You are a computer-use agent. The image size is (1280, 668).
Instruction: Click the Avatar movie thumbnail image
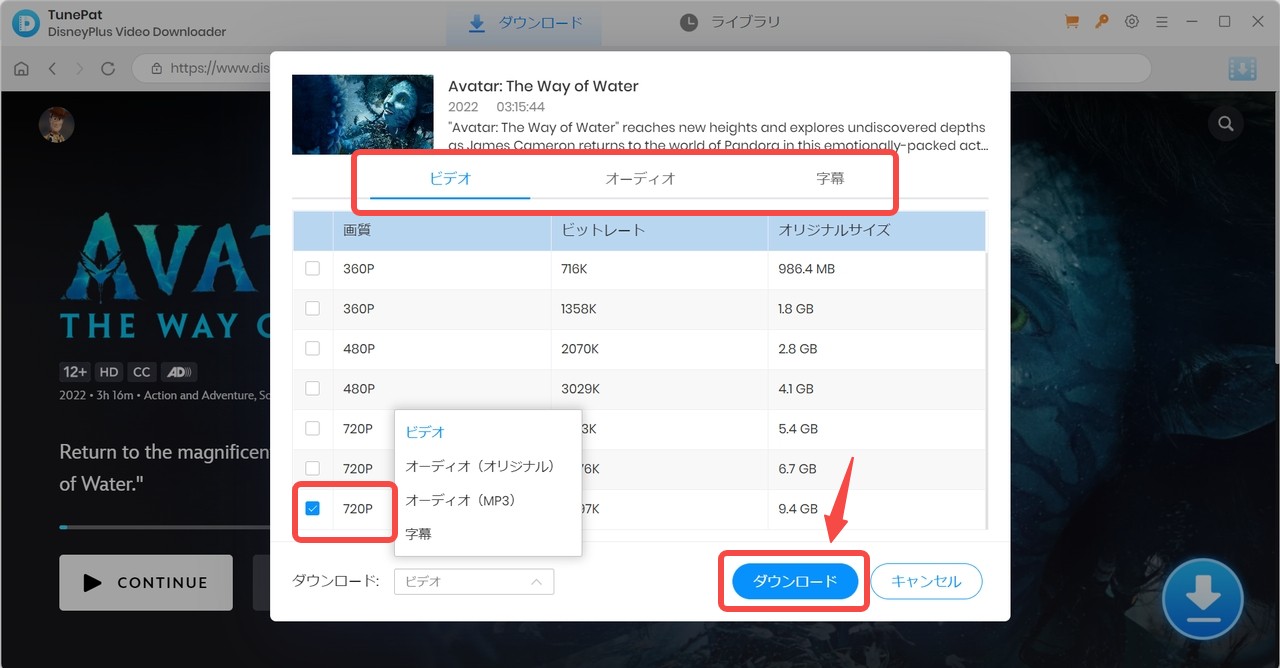pyautogui.click(x=362, y=114)
